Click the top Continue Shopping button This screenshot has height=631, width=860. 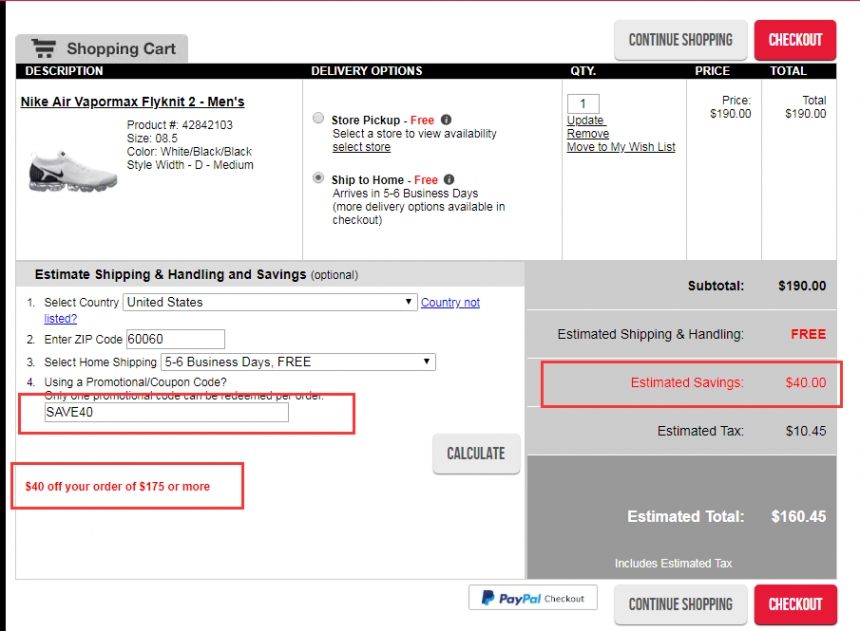pyautogui.click(x=680, y=40)
